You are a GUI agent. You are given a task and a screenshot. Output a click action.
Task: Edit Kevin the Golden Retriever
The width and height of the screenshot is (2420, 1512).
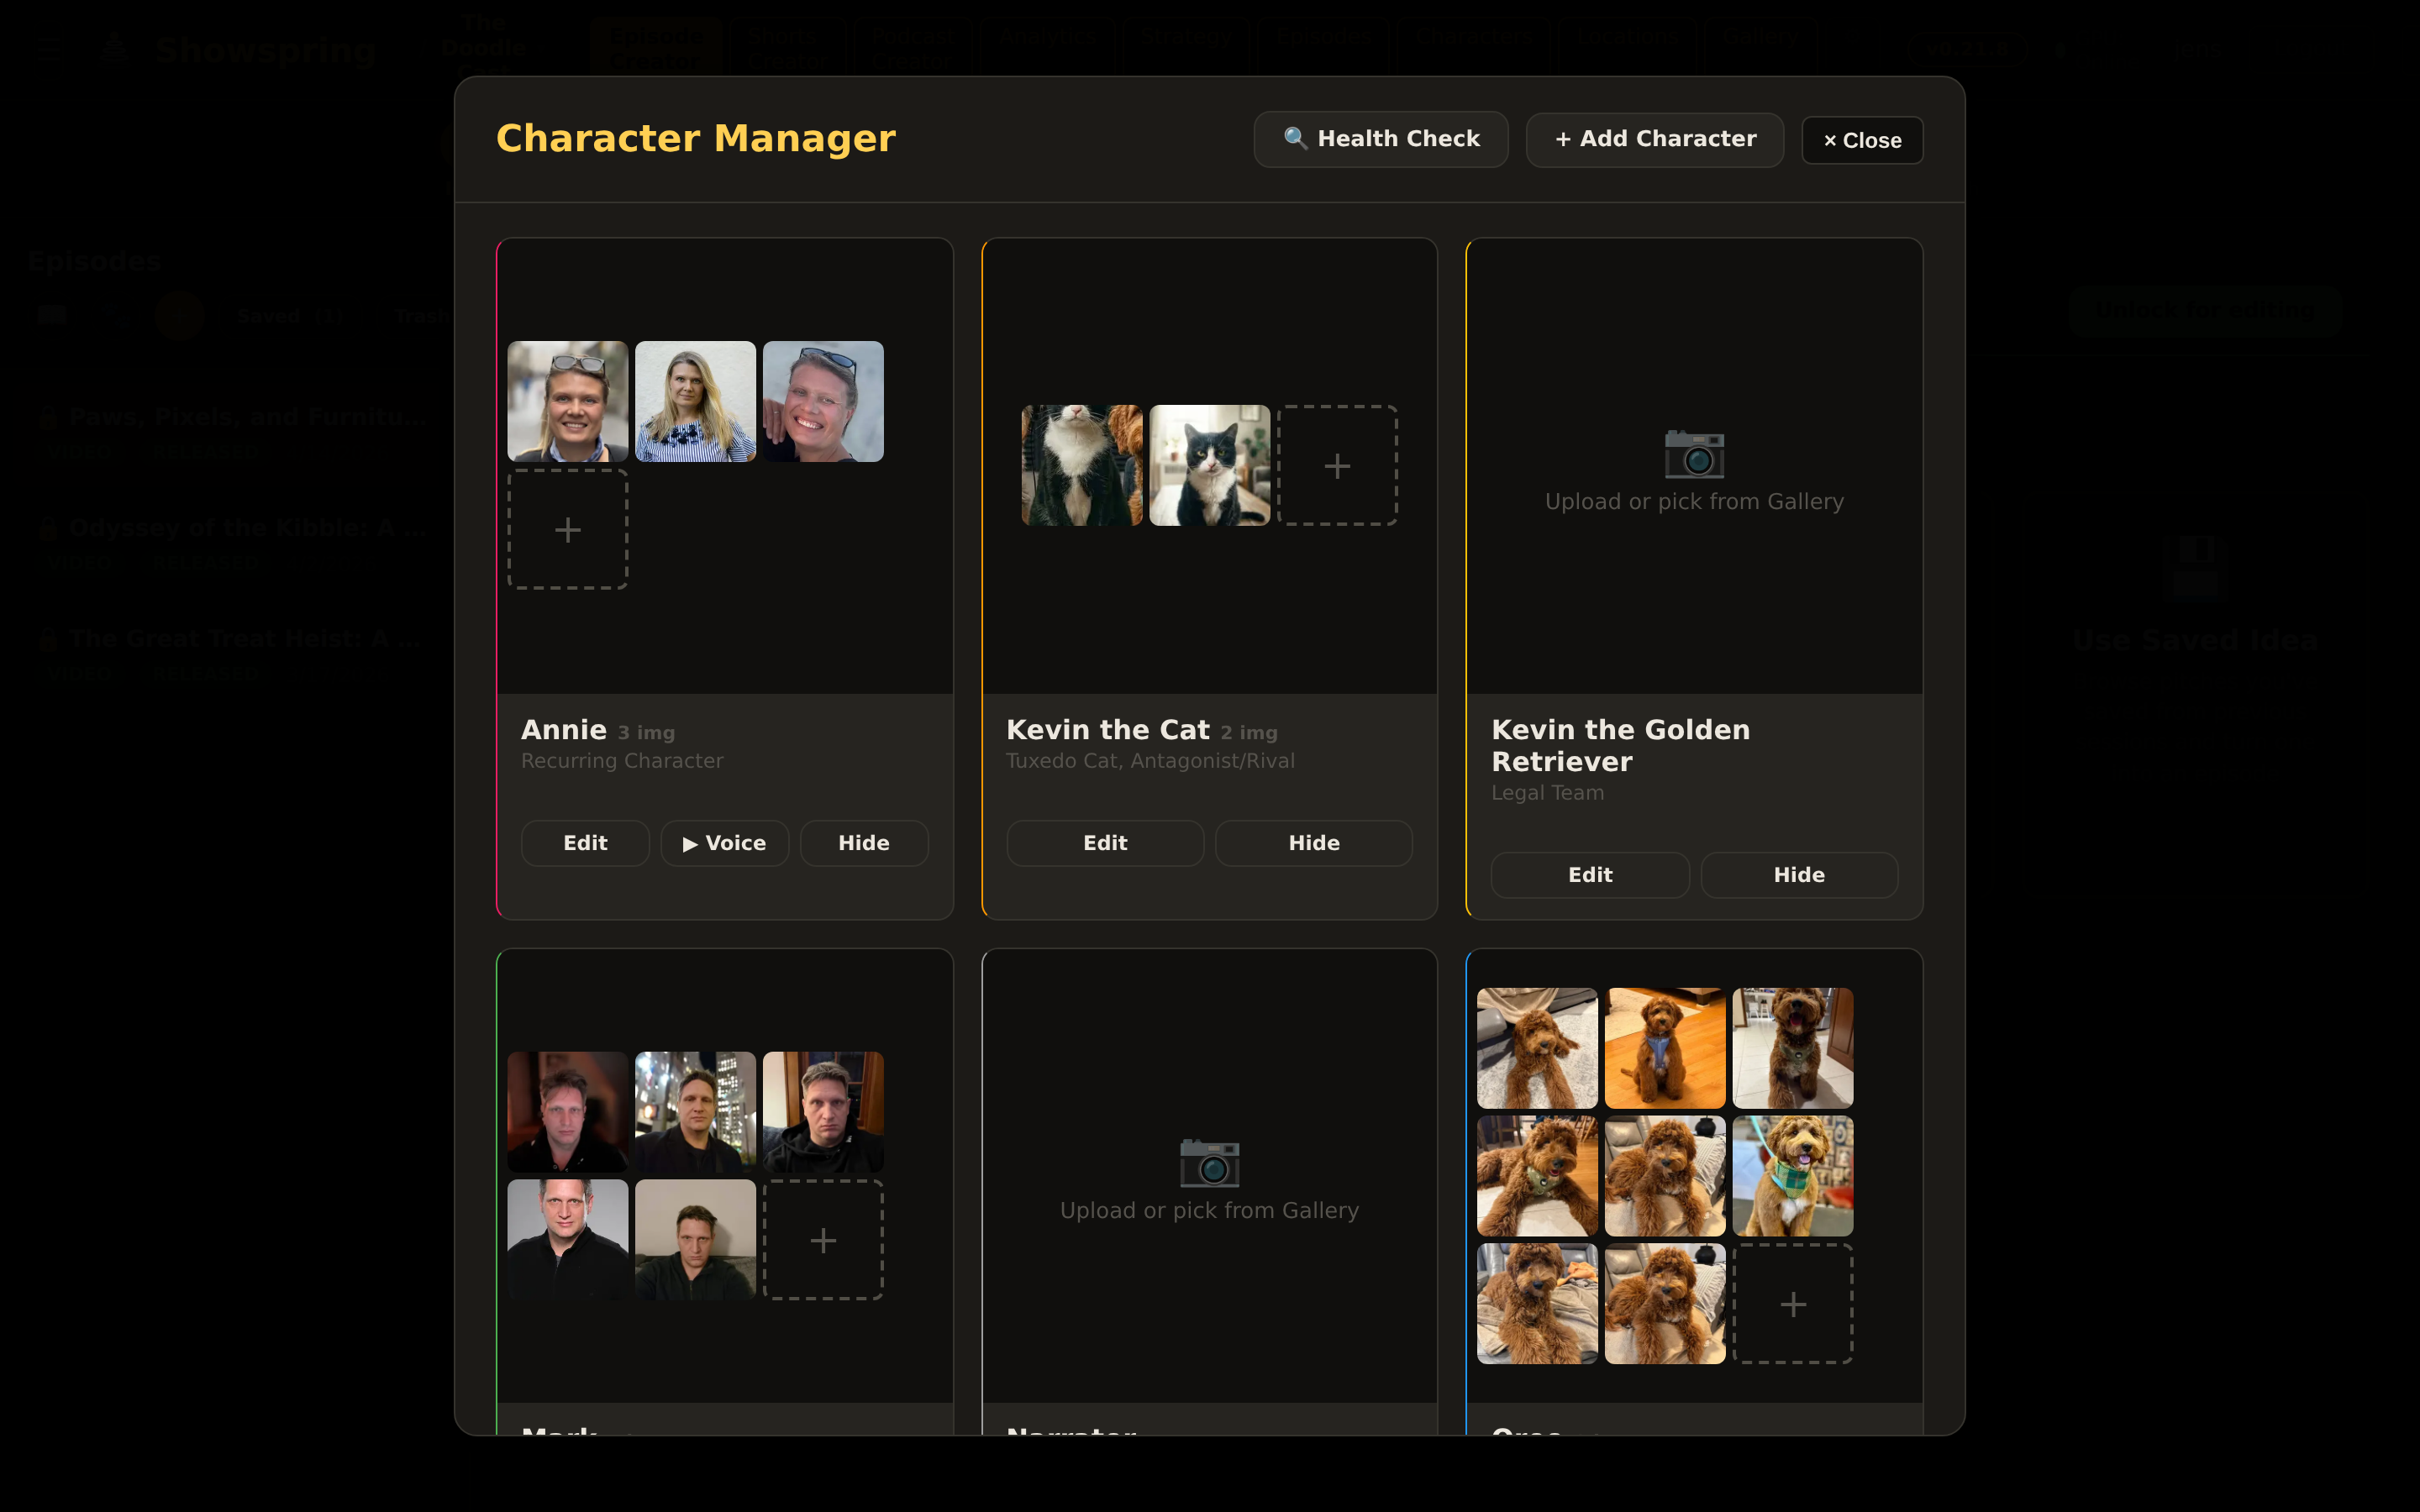(1590, 875)
